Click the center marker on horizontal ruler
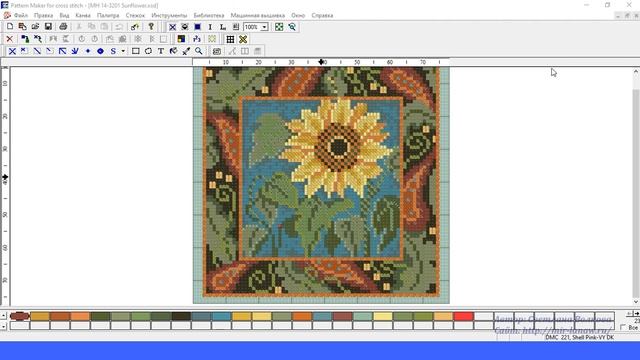Image resolution: width=640 pixels, height=360 pixels. point(321,62)
